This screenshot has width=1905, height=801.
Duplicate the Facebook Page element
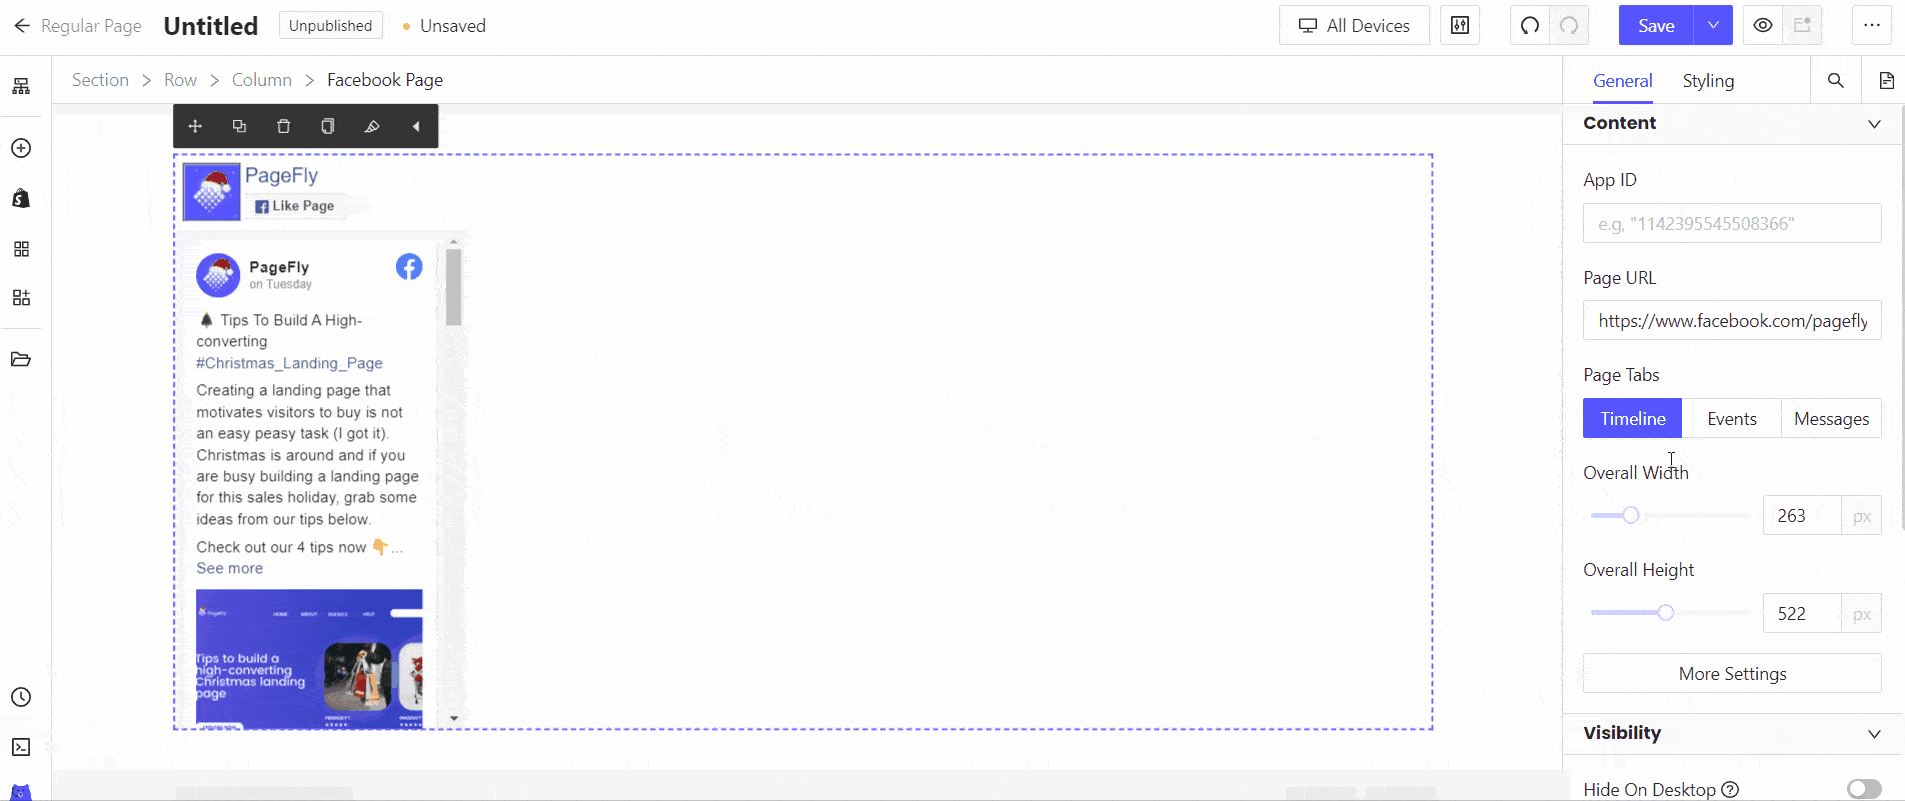point(239,126)
